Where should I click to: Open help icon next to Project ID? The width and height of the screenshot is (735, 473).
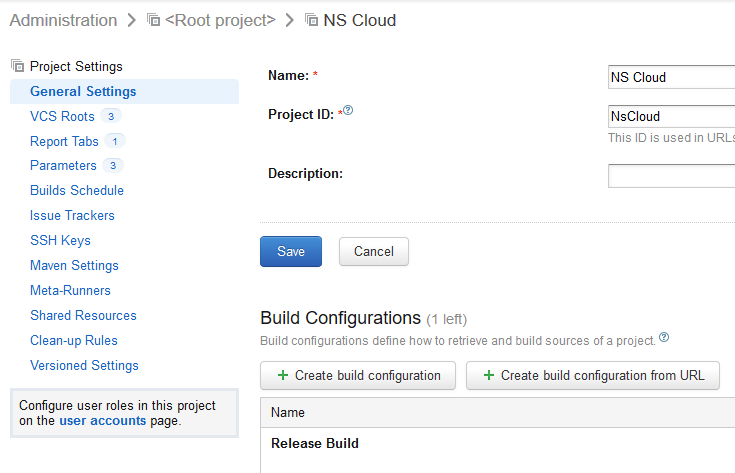pyautogui.click(x=349, y=112)
